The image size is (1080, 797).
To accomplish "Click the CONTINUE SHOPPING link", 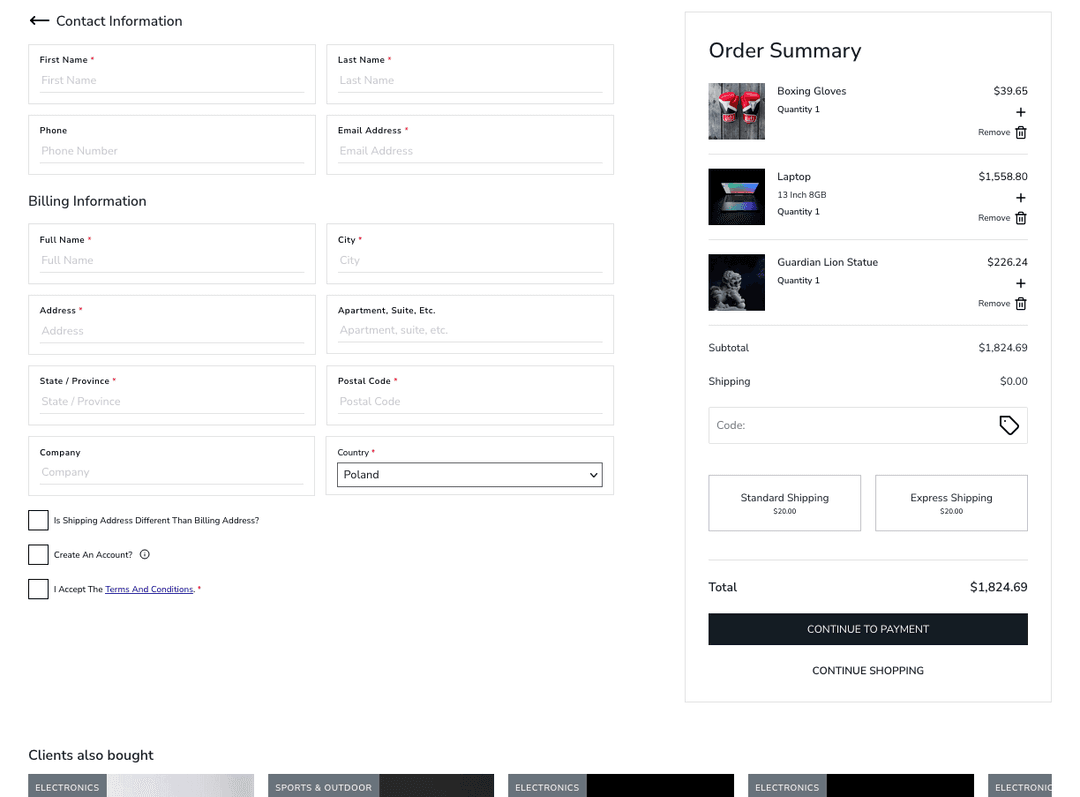I will point(867,670).
